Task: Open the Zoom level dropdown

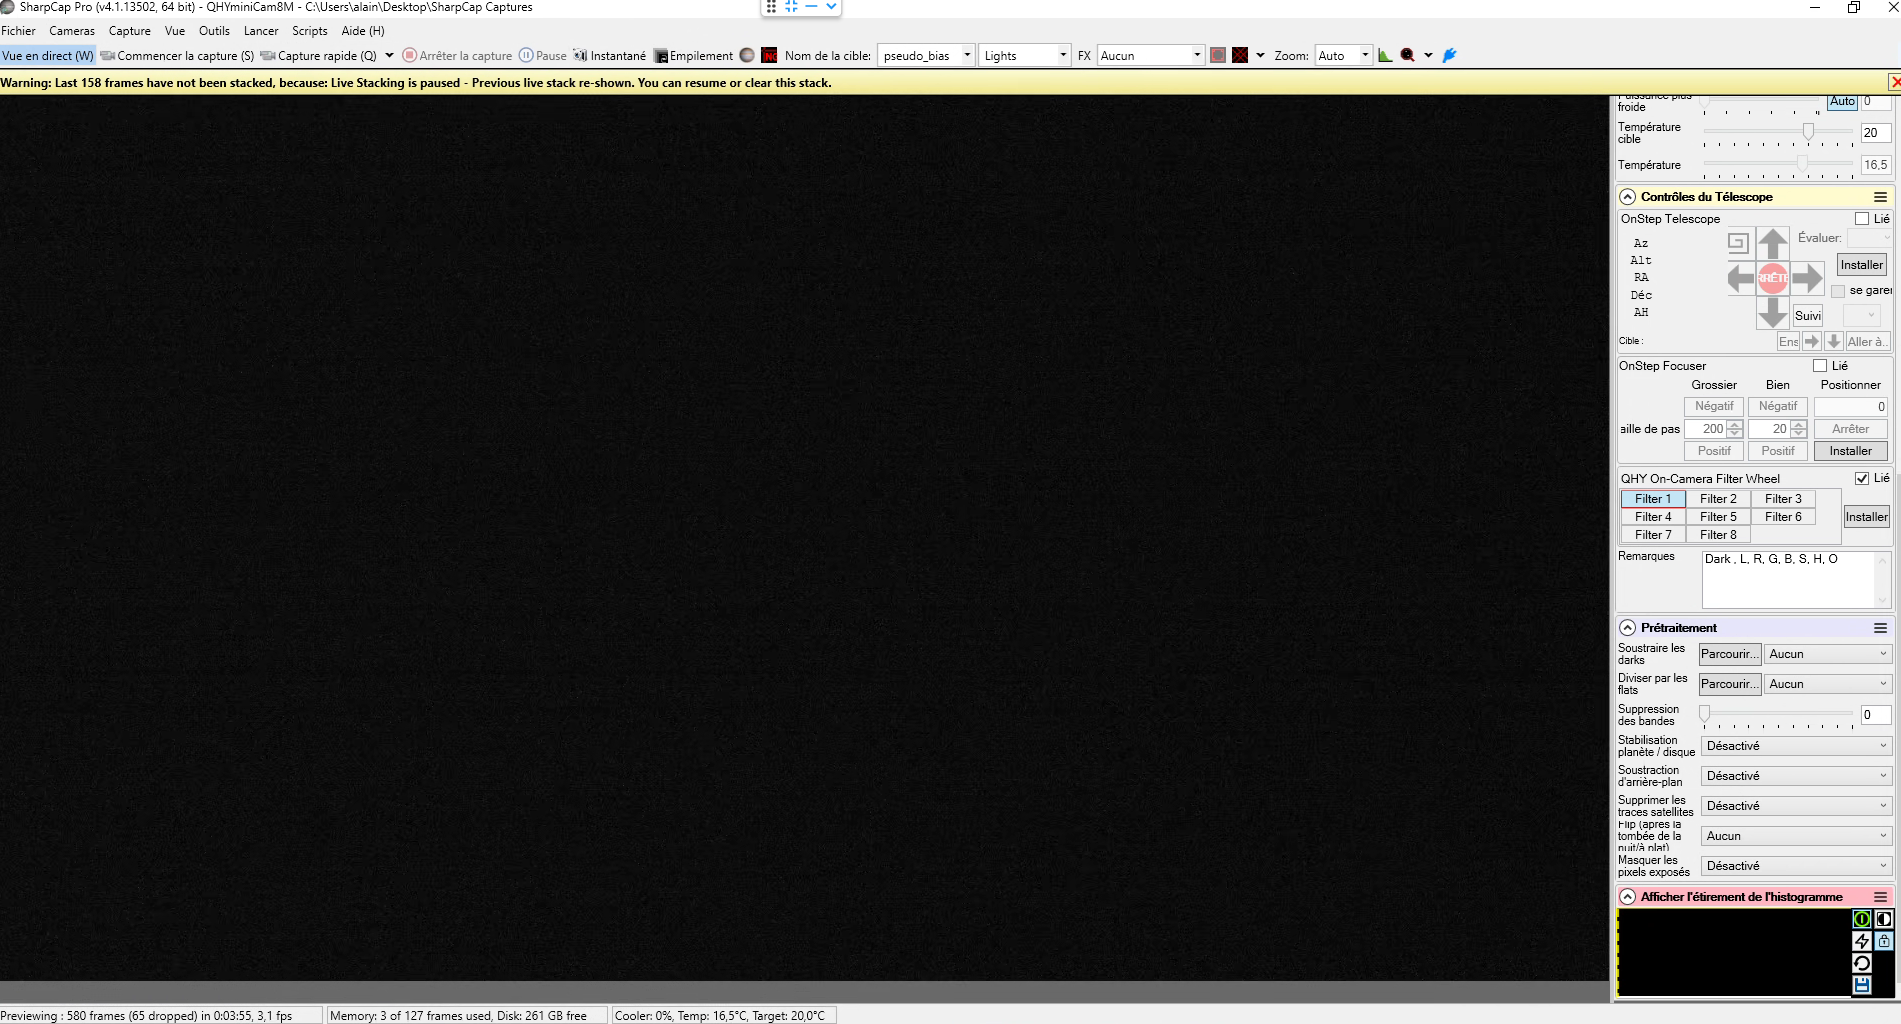Action: click(1365, 55)
